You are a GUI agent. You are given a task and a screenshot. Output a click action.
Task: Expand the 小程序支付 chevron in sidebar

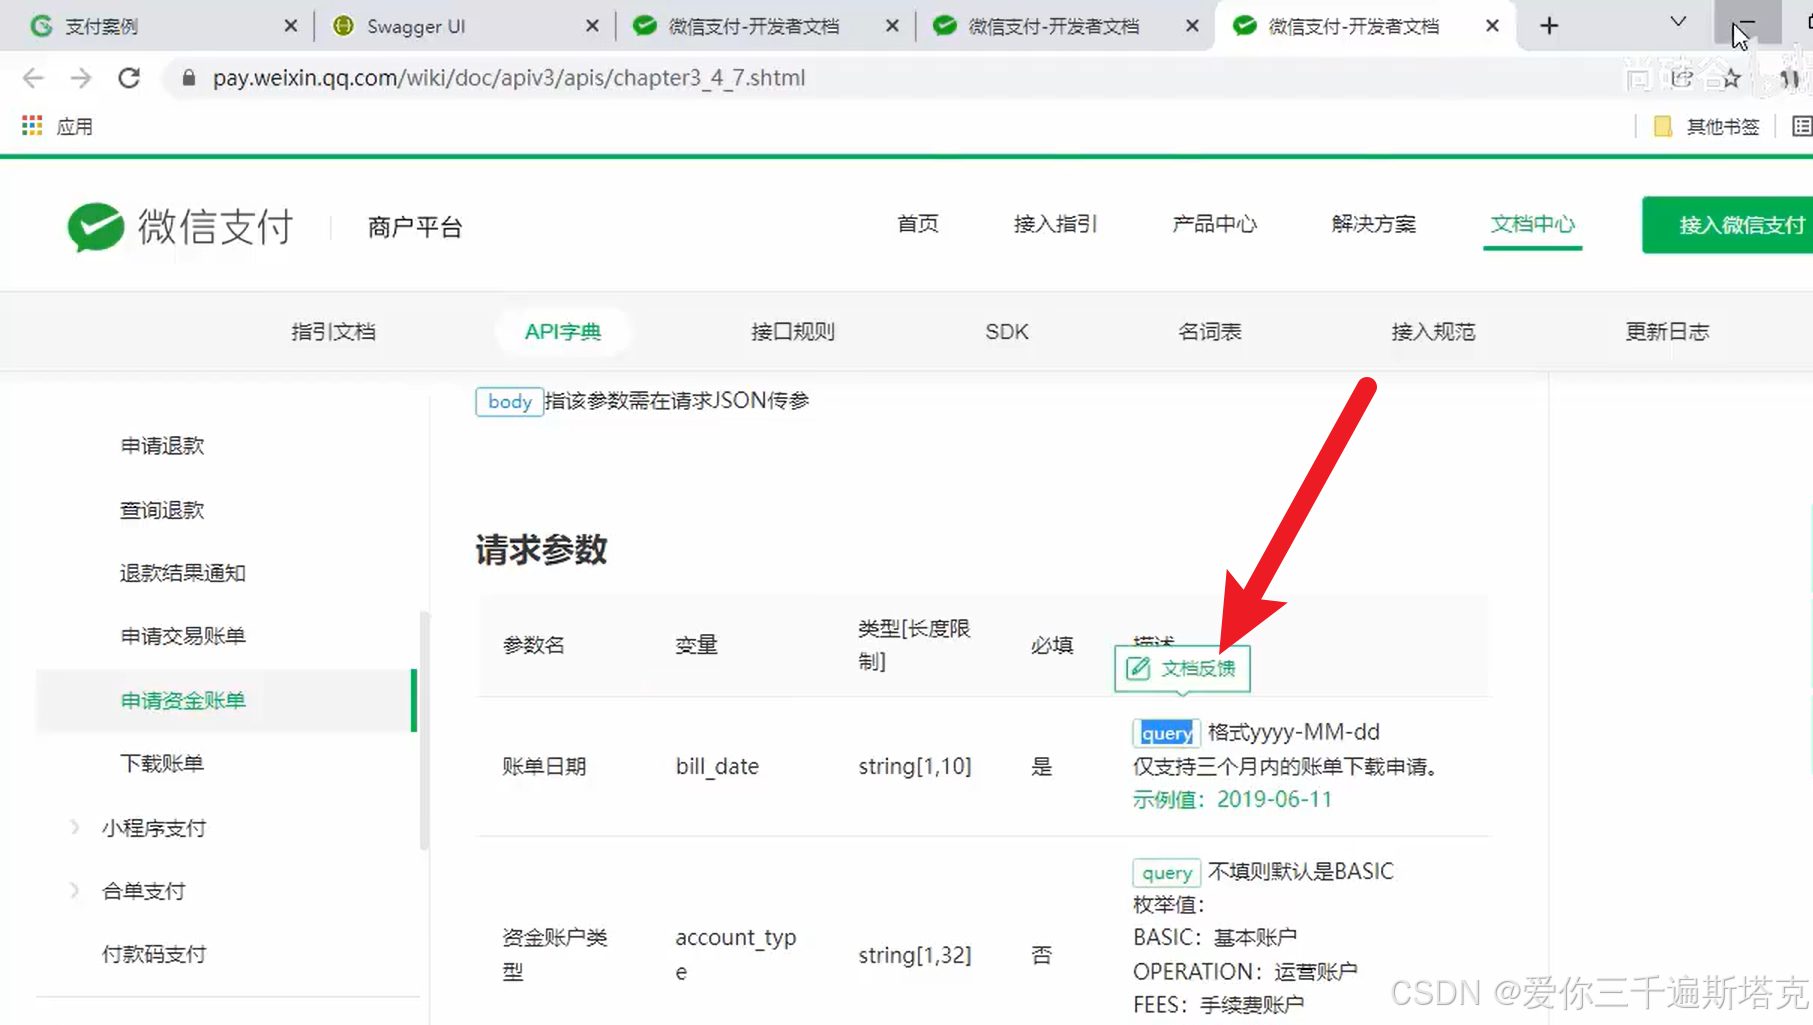[75, 827]
